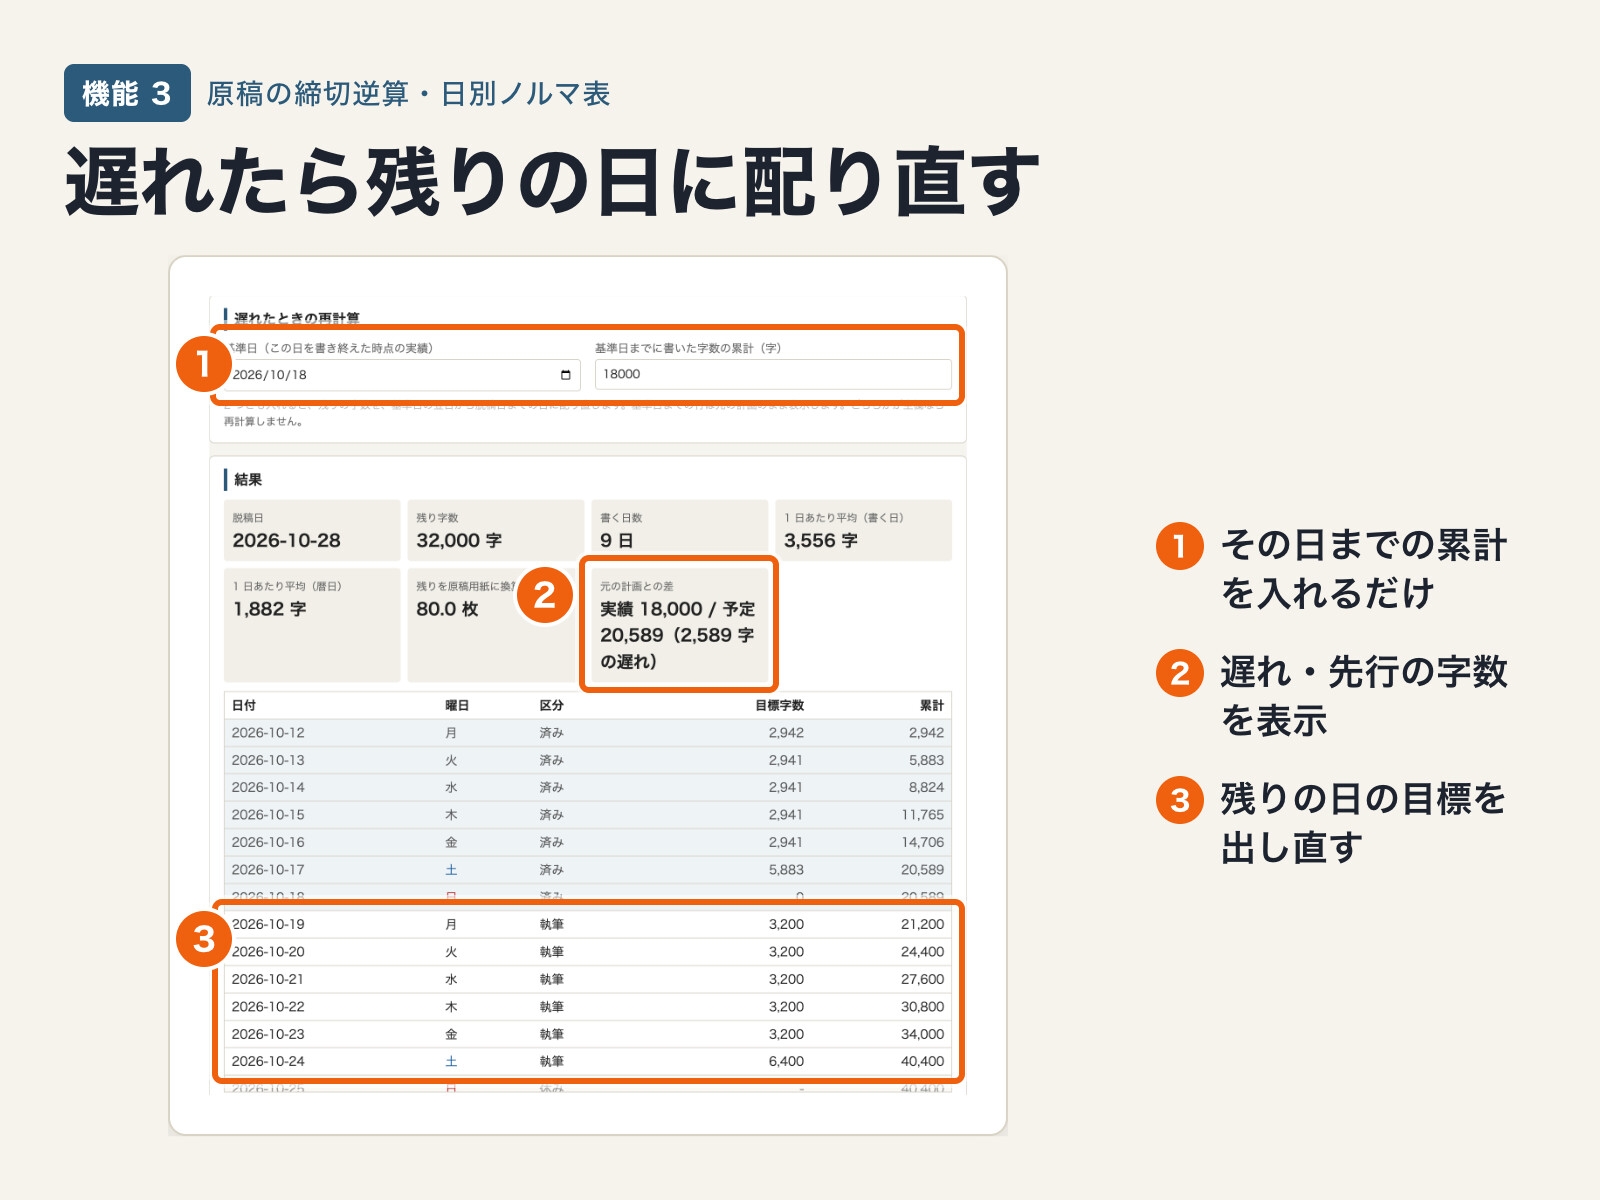Click cumulative value 27,600 in the 2026-10-21 row
Viewport: 1600px width, 1200px height.
pos(923,979)
